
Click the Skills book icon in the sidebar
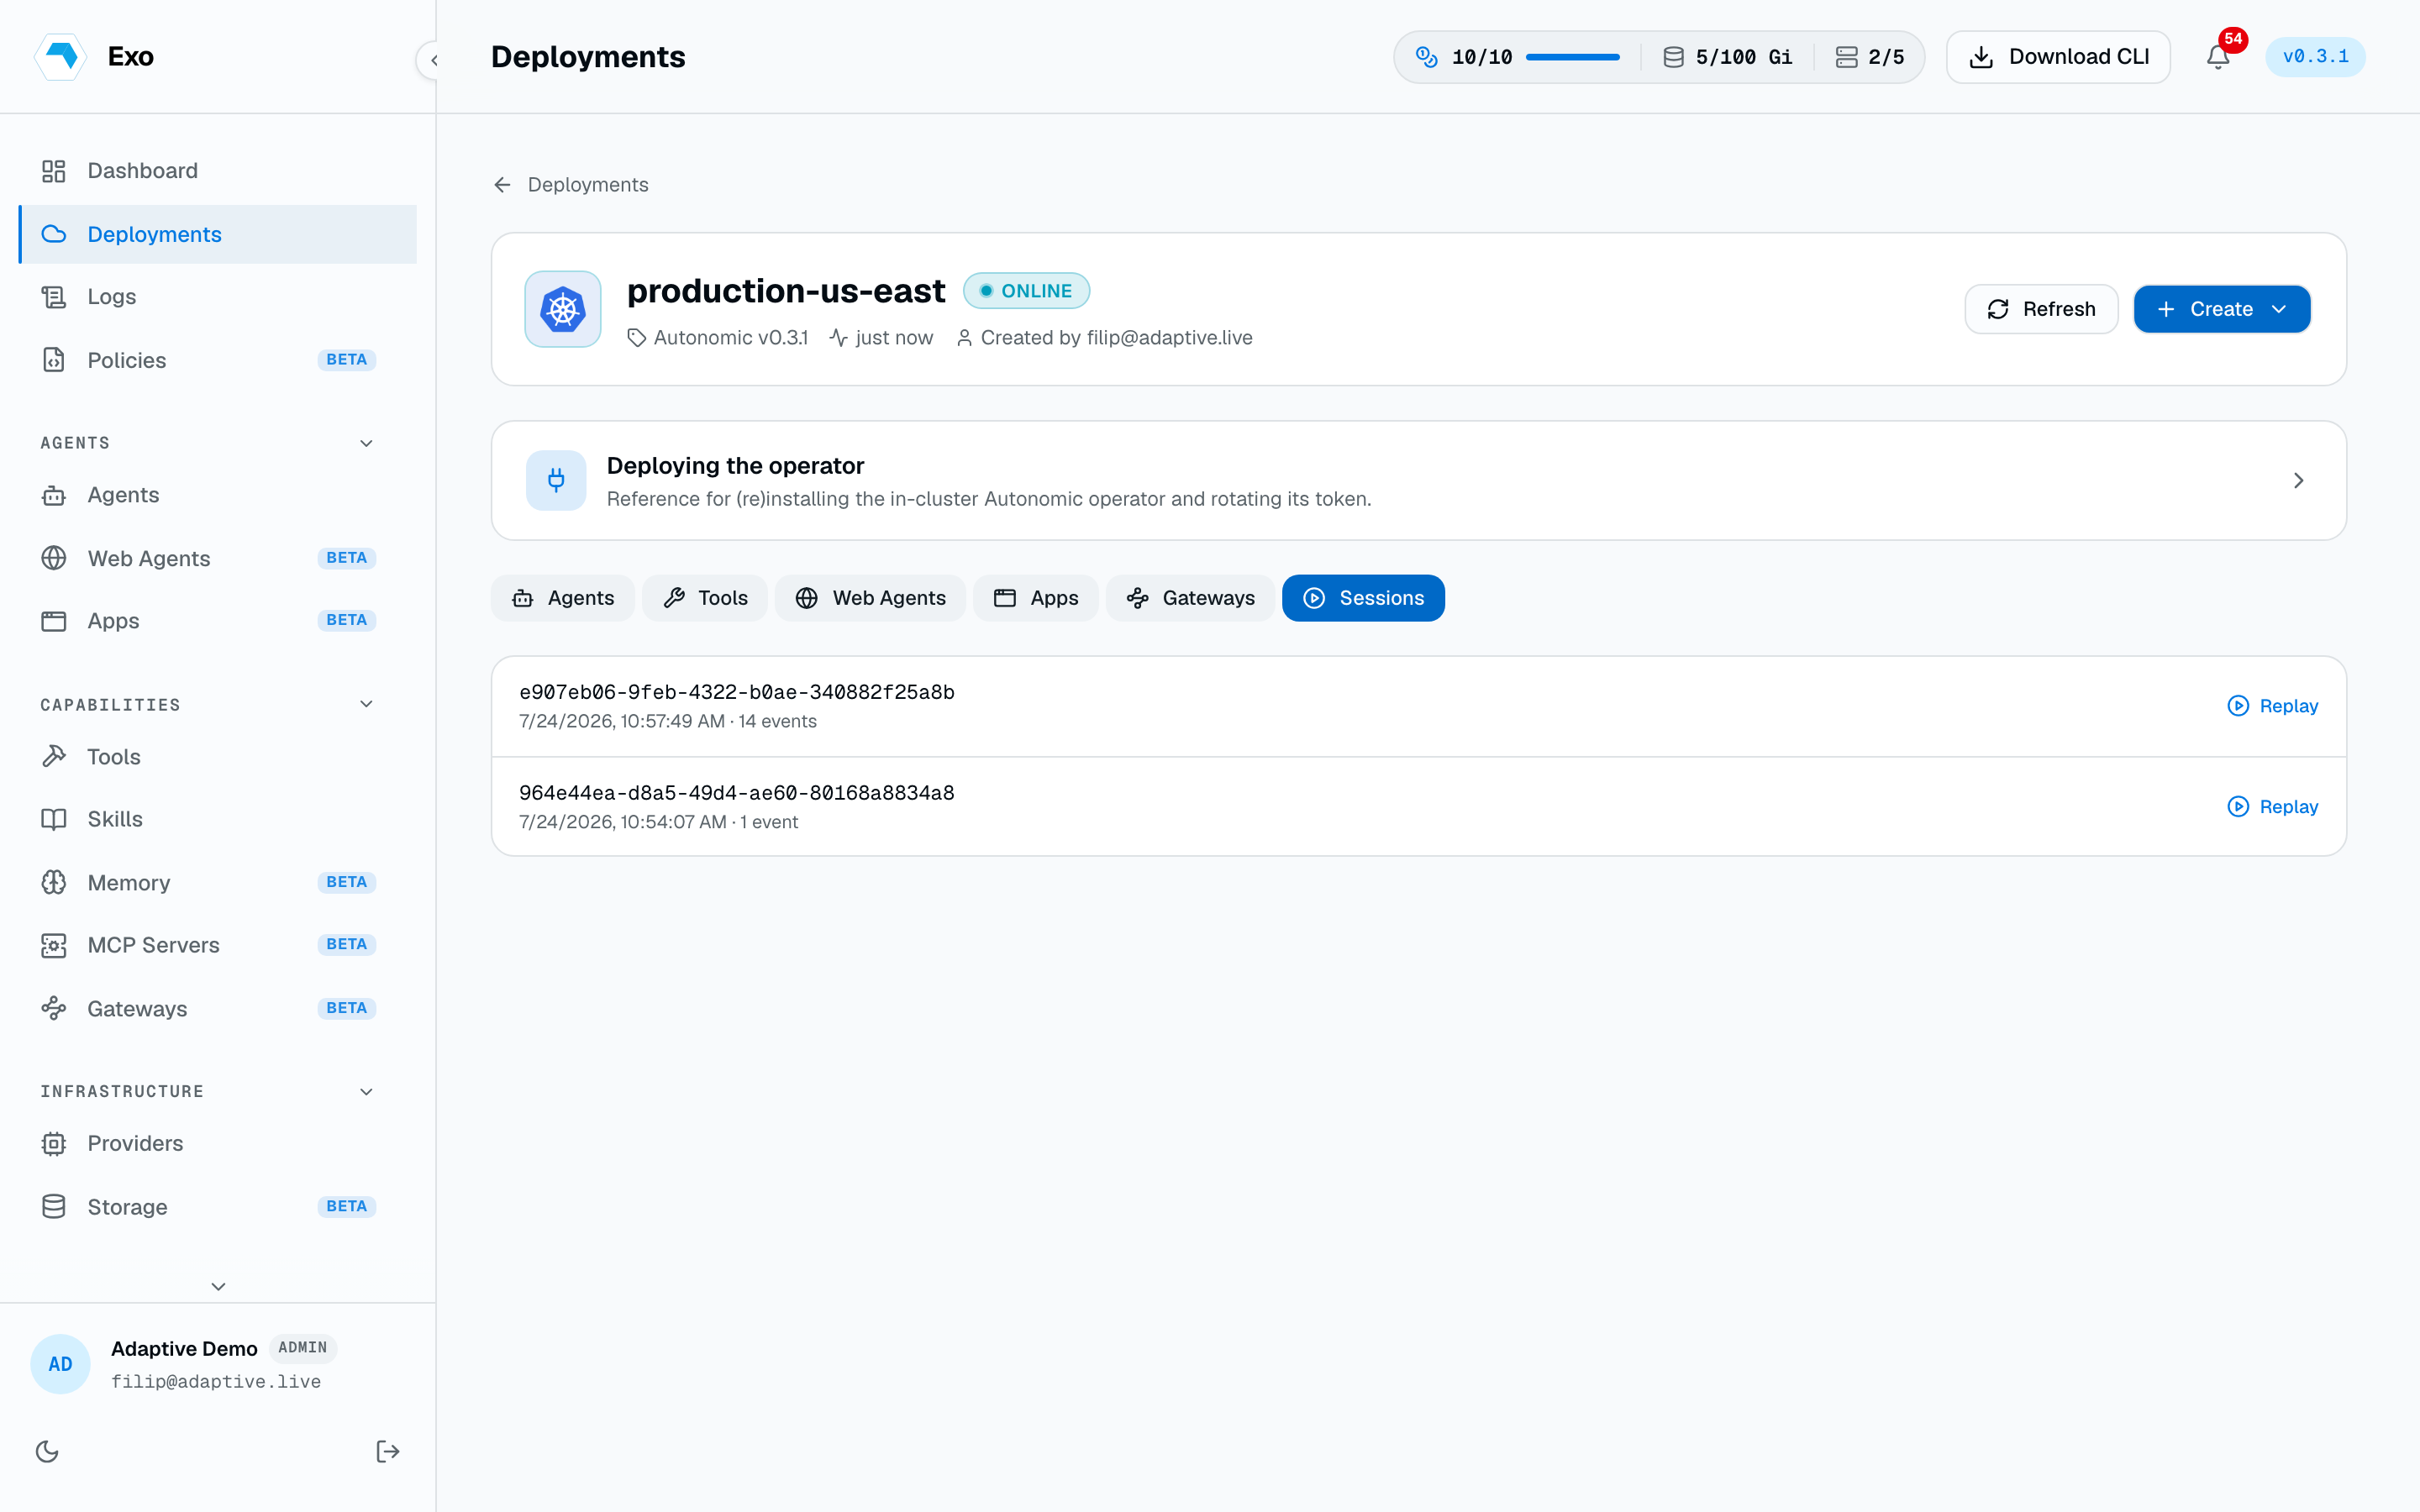point(54,819)
